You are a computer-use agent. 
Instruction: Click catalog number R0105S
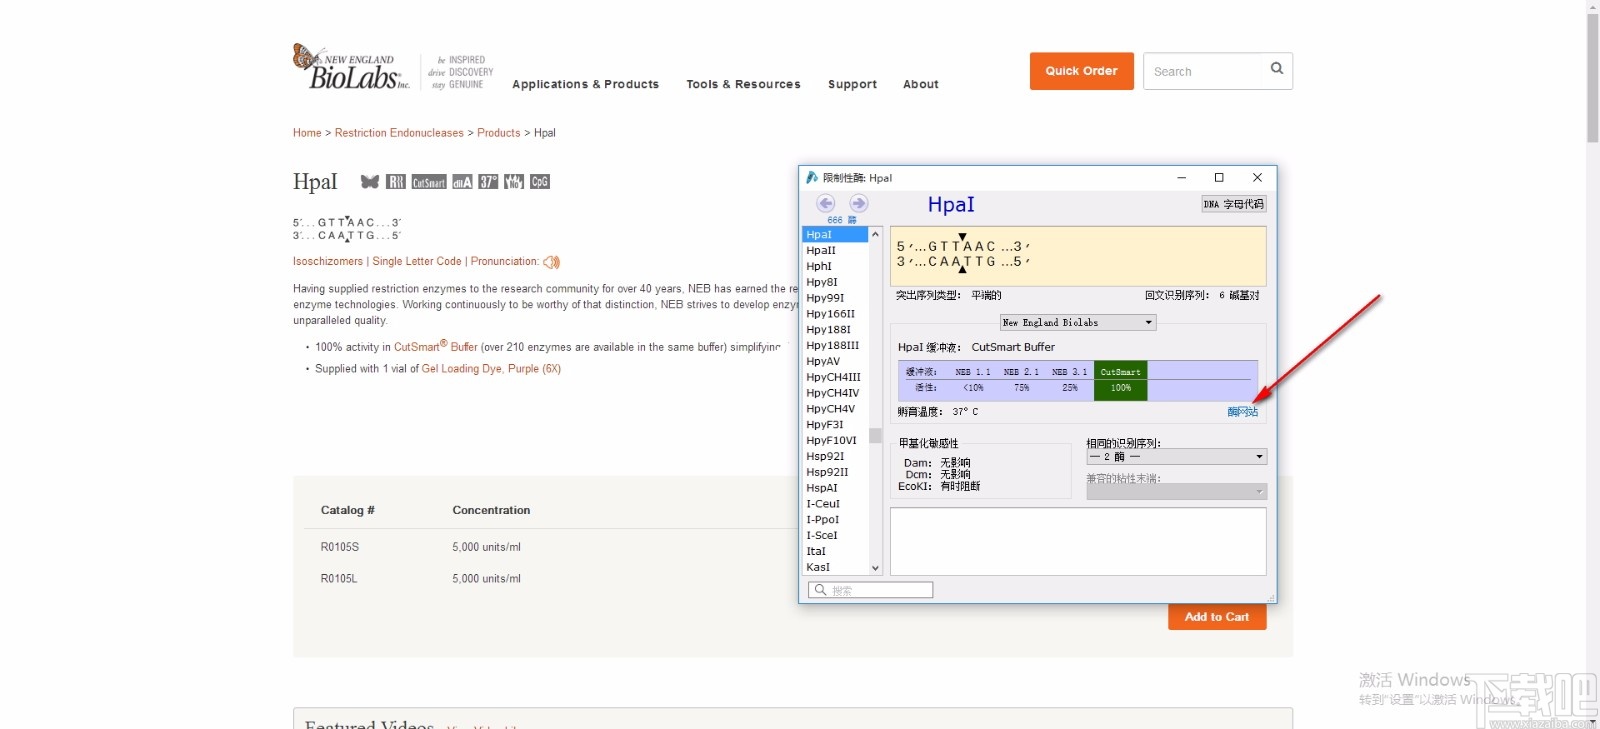[340, 547]
